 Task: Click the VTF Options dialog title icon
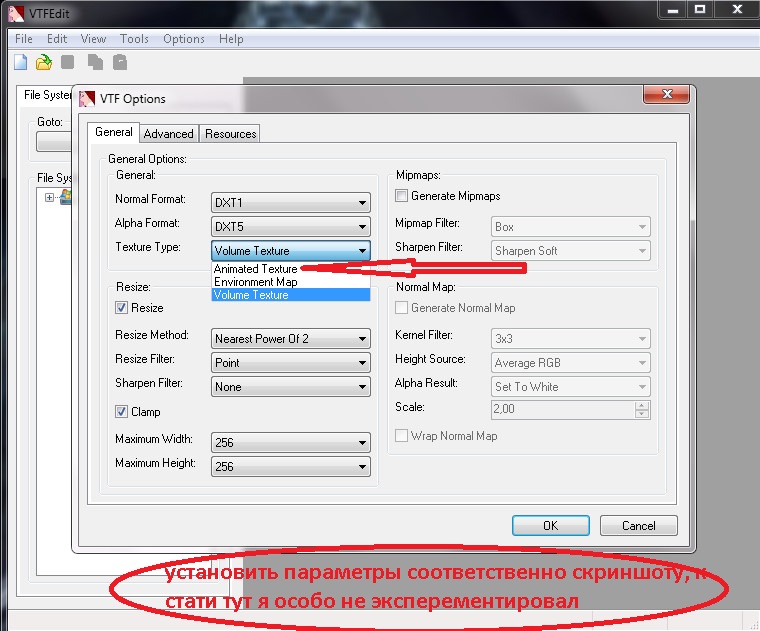click(x=87, y=98)
